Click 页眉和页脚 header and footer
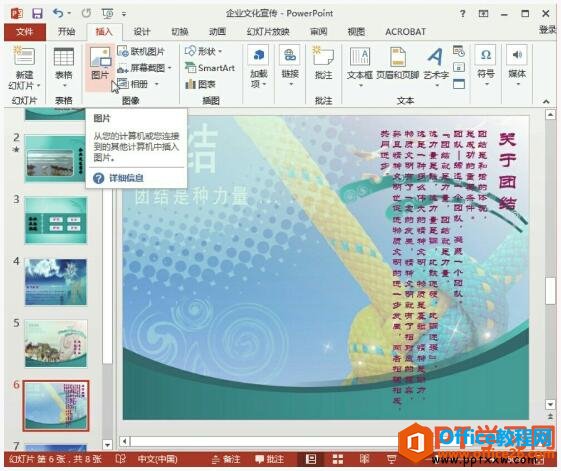The height and width of the screenshot is (471, 561). 397,63
